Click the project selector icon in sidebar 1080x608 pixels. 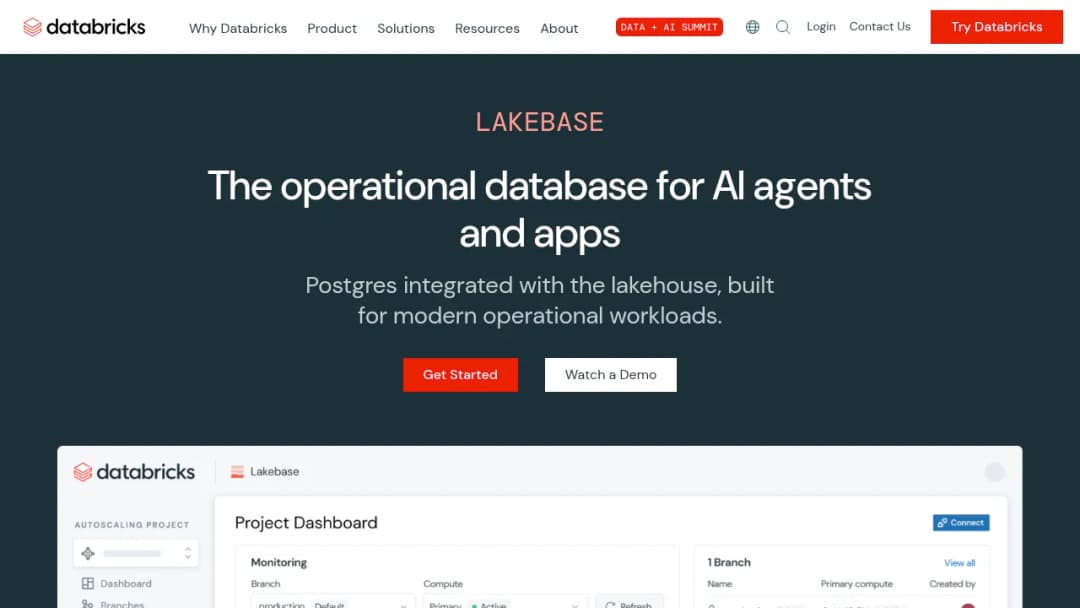[x=88, y=553]
